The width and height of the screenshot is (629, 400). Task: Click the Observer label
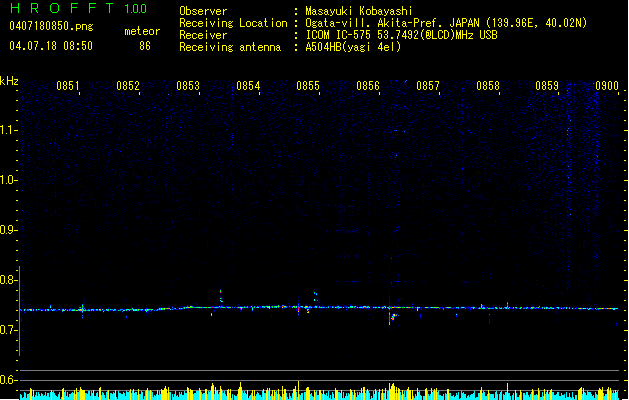tap(203, 11)
